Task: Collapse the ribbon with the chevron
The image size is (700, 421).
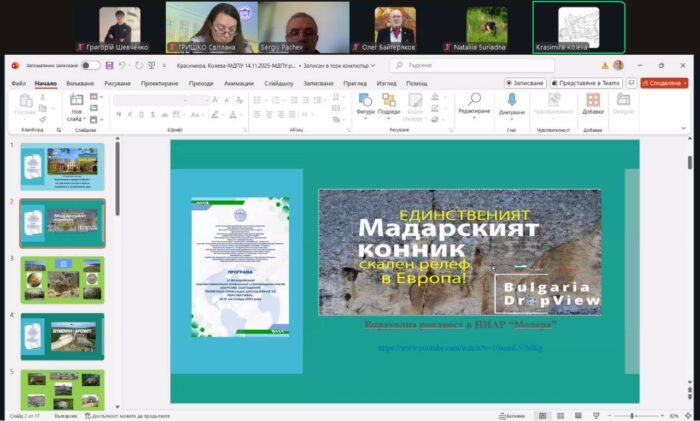Action: (685, 128)
